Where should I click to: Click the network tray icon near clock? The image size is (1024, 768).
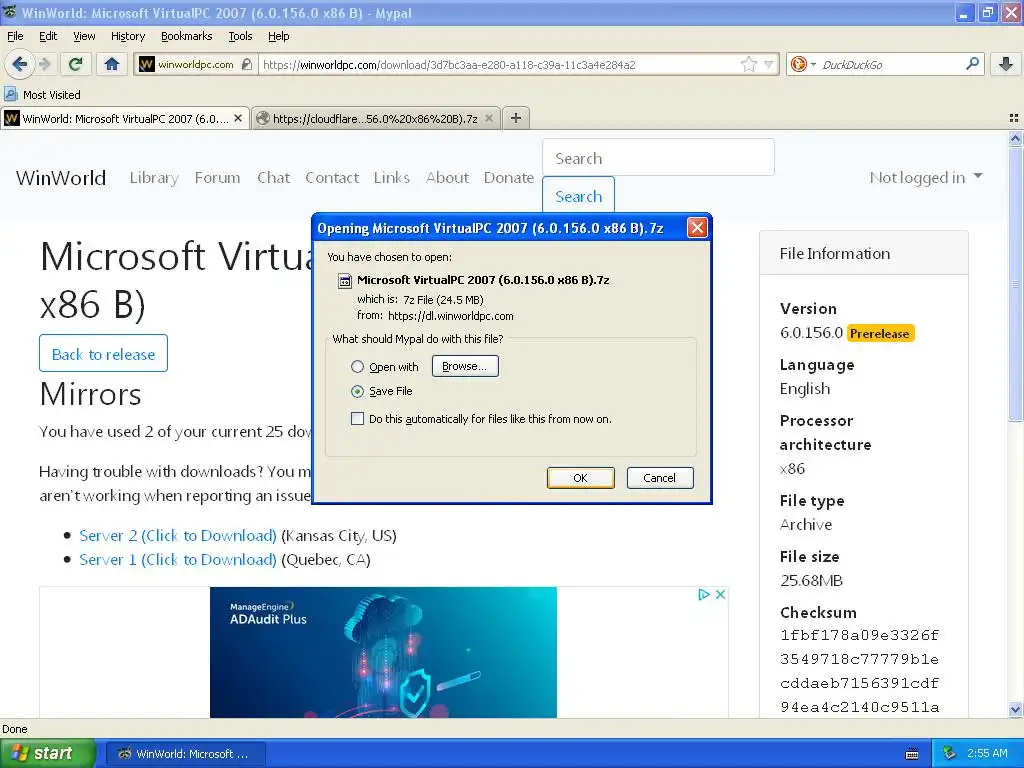(950, 753)
